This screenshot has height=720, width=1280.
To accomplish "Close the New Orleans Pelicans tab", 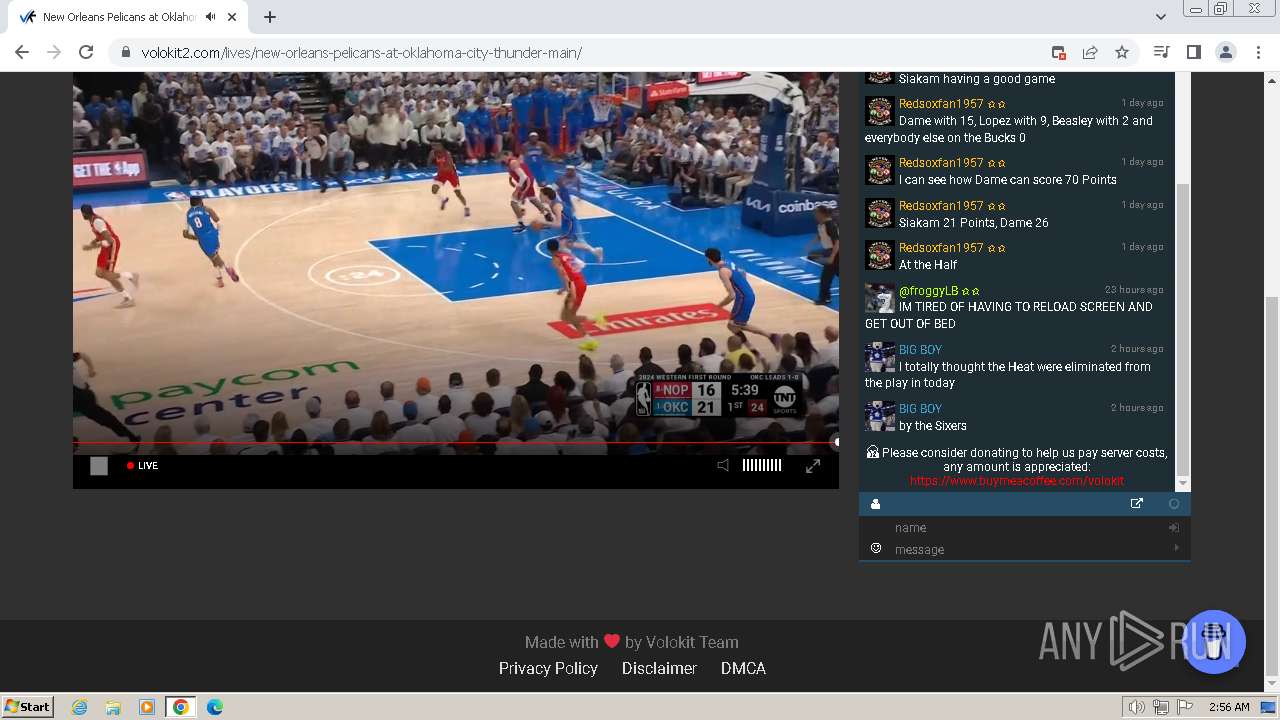I will (233, 17).
